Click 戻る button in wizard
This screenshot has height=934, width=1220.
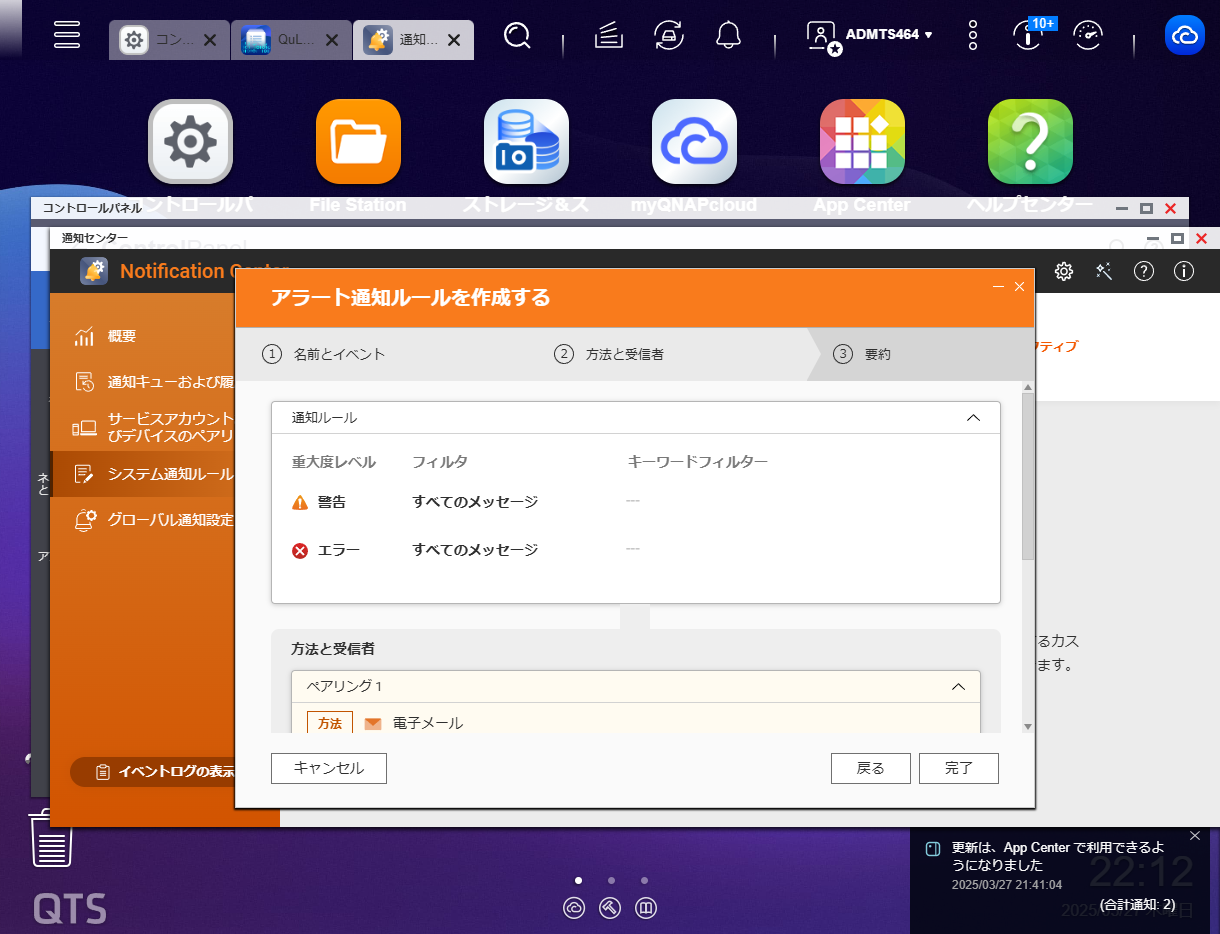871,768
